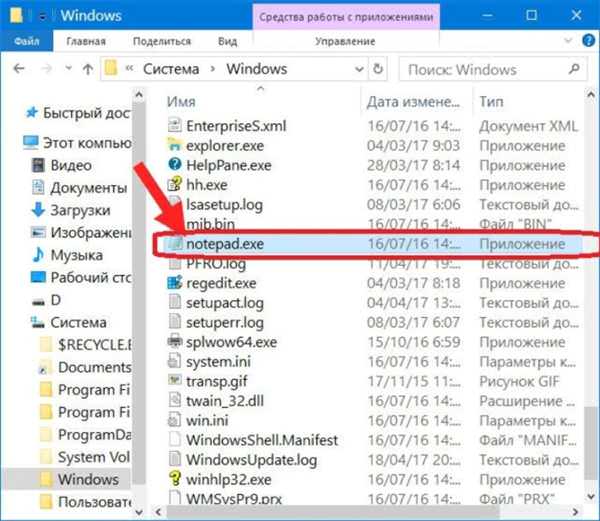
Task: Click Windows in the address bar path
Action: [x=256, y=69]
